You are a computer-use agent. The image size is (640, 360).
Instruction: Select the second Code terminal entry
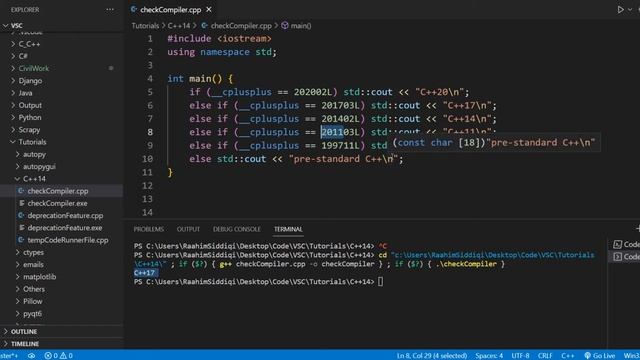coord(626,256)
